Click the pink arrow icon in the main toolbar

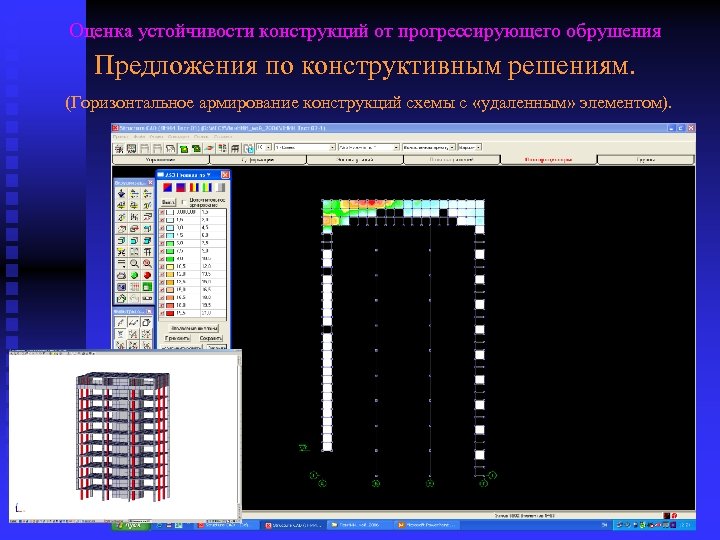(x=209, y=148)
